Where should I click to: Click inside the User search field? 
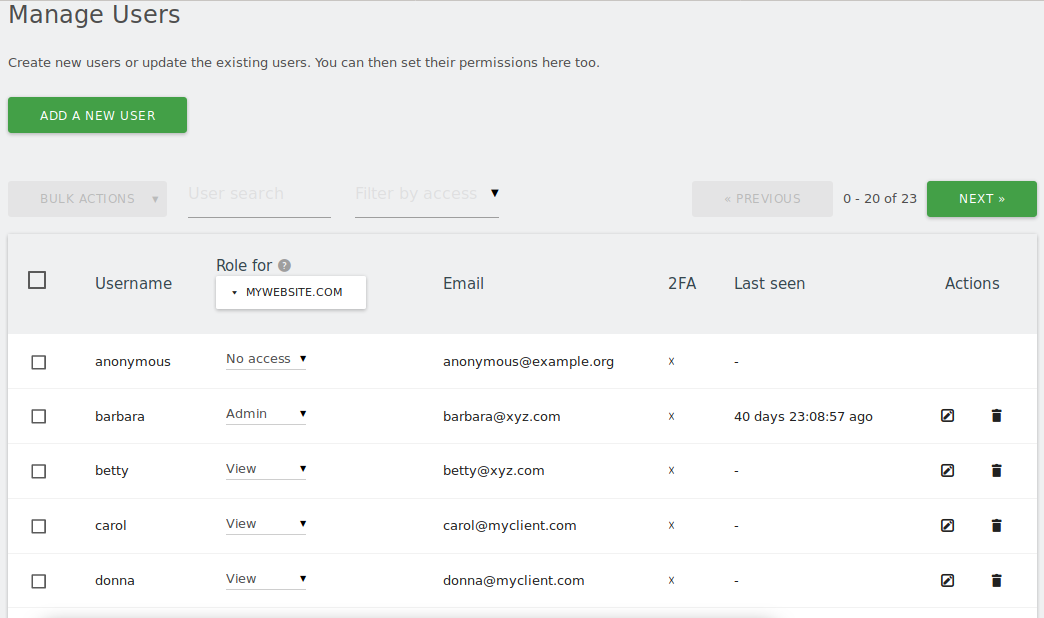(258, 193)
